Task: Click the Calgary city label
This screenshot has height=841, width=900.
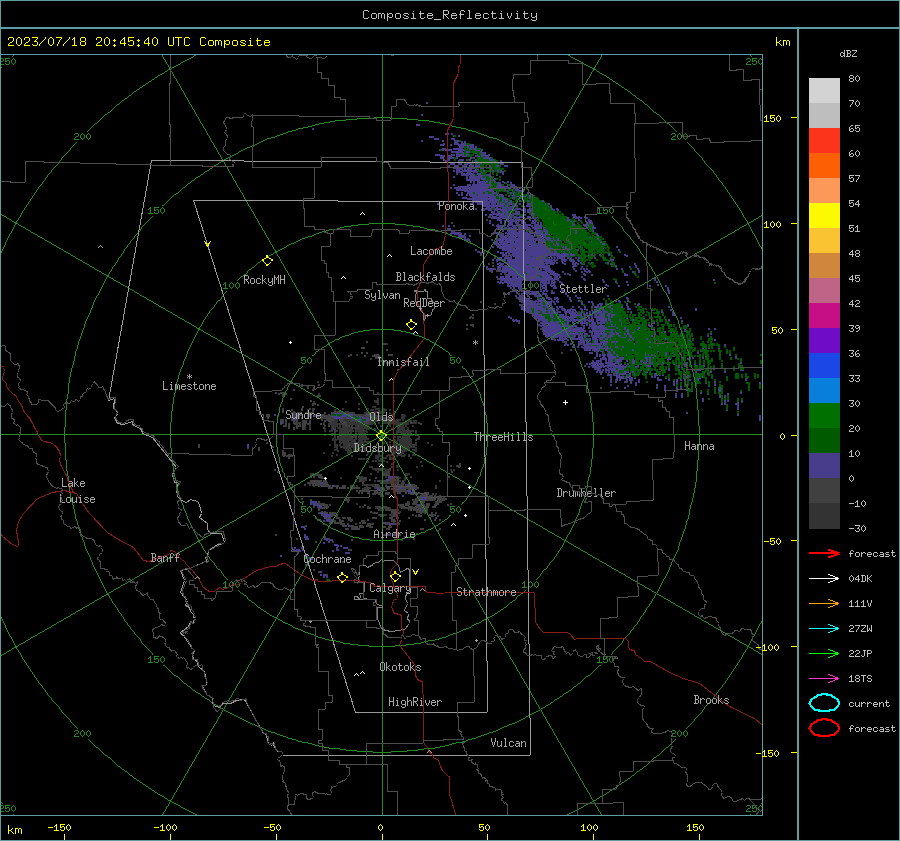Action: pyautogui.click(x=390, y=588)
